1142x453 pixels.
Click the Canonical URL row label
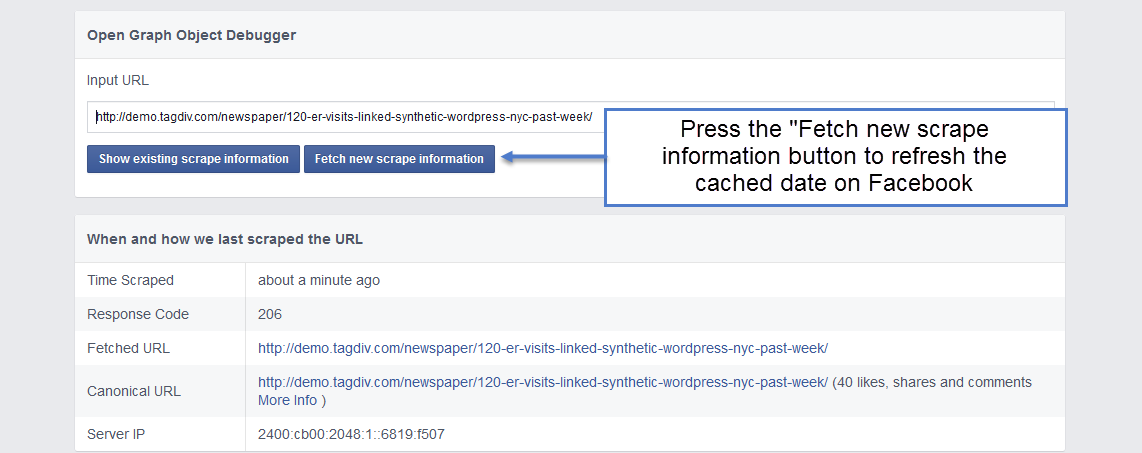click(134, 391)
